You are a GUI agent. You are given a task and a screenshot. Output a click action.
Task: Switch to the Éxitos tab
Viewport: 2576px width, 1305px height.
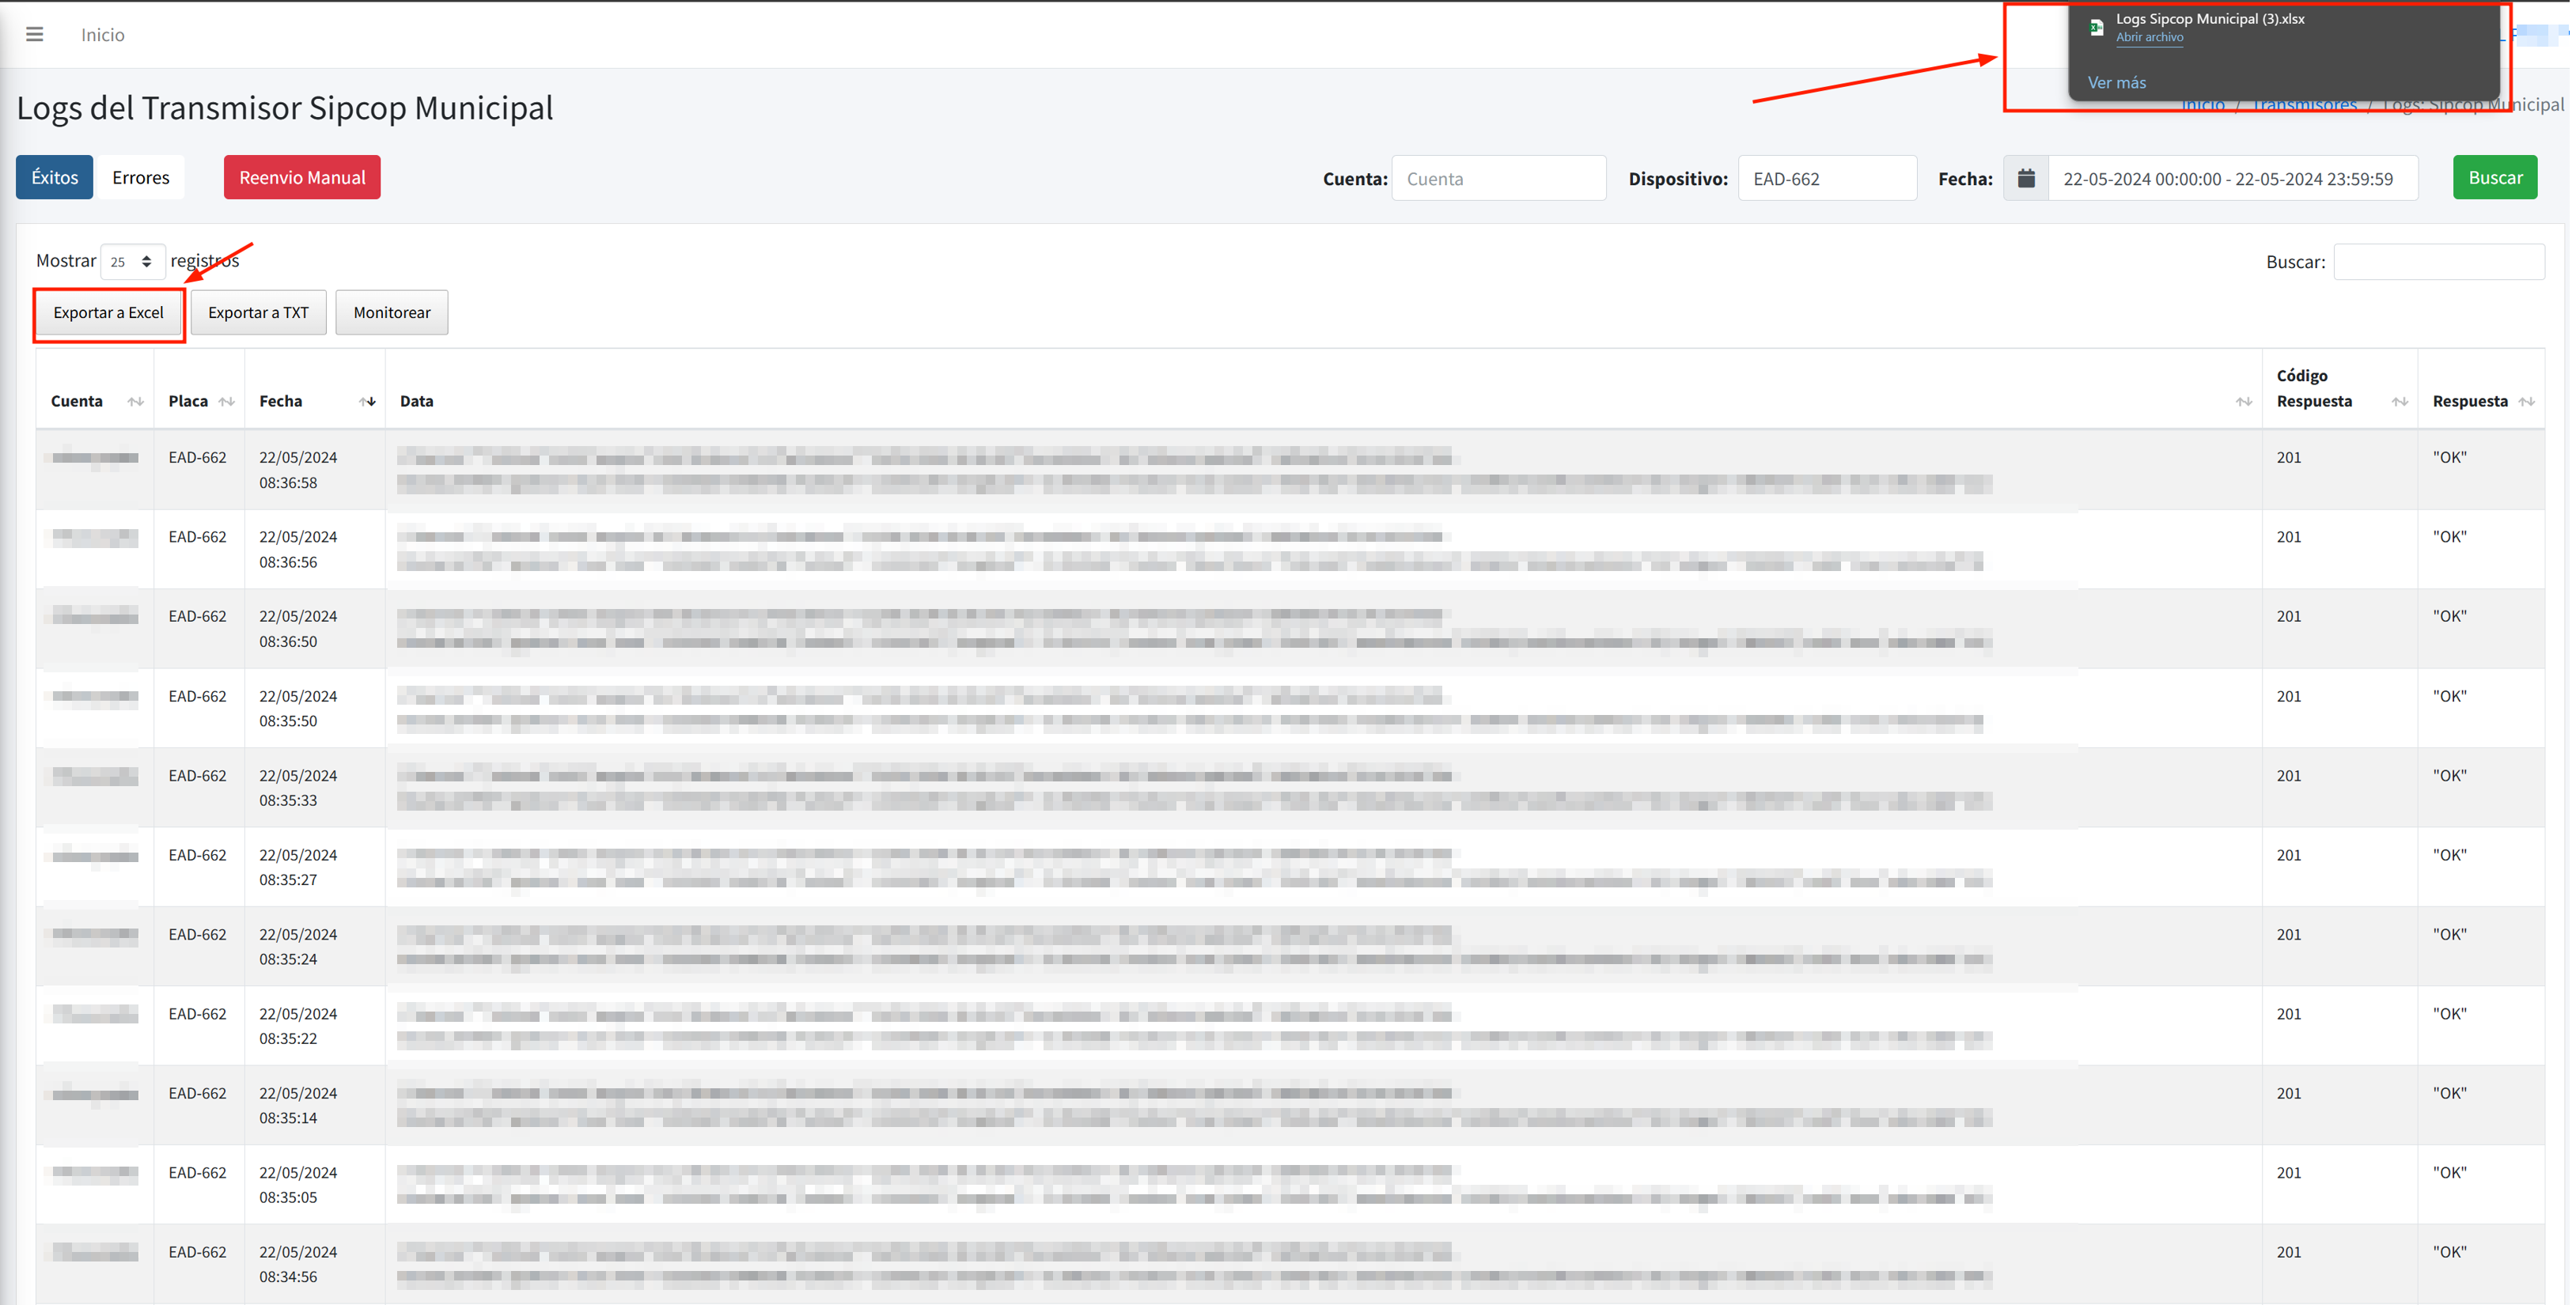(x=54, y=177)
